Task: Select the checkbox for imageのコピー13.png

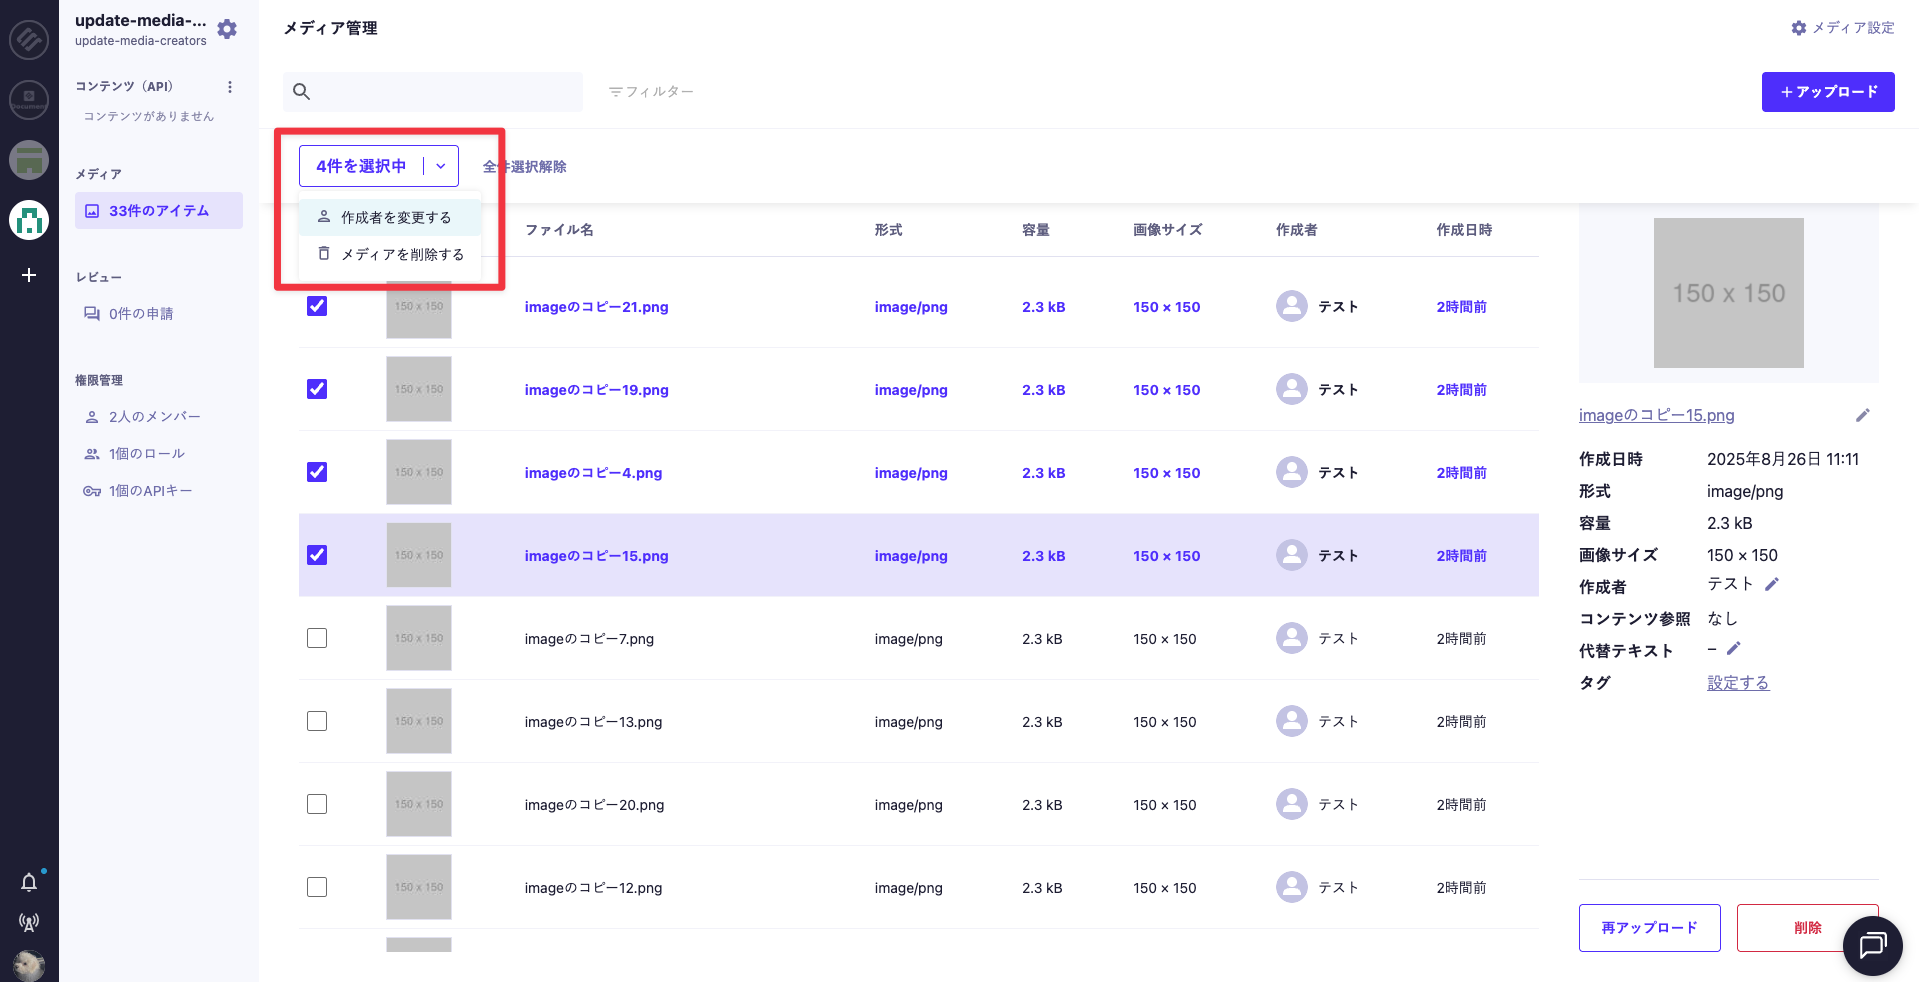Action: (317, 721)
